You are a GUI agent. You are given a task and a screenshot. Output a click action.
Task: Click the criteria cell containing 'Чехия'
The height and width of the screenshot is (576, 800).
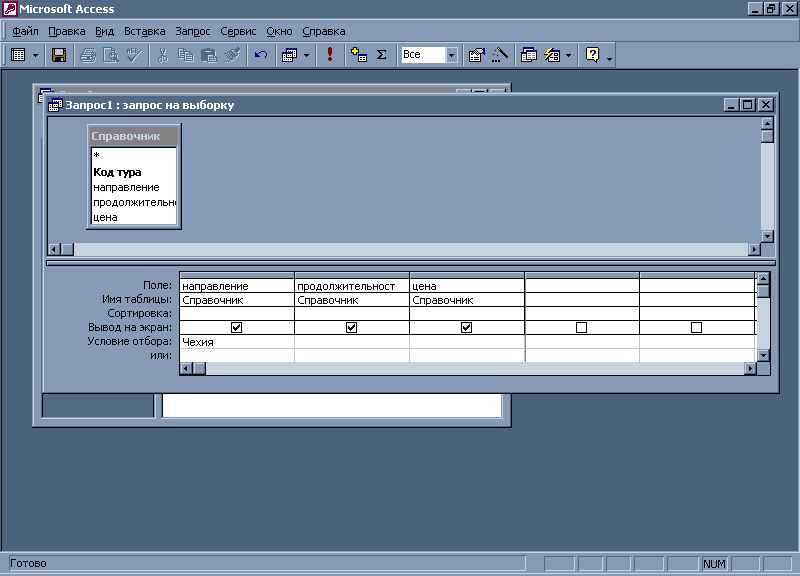[237, 342]
